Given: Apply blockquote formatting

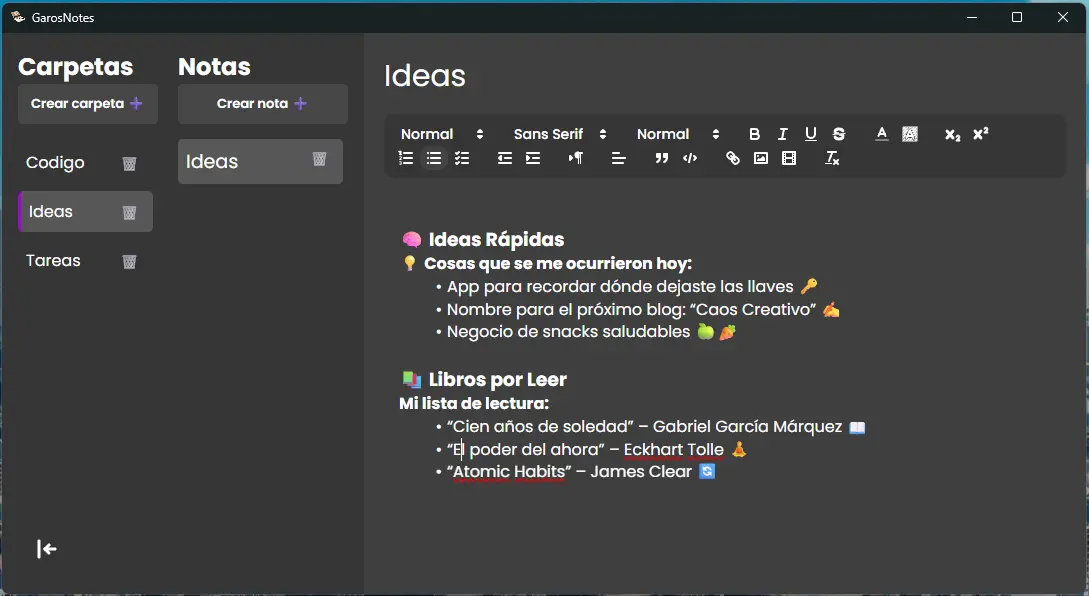Looking at the screenshot, I should coord(661,158).
